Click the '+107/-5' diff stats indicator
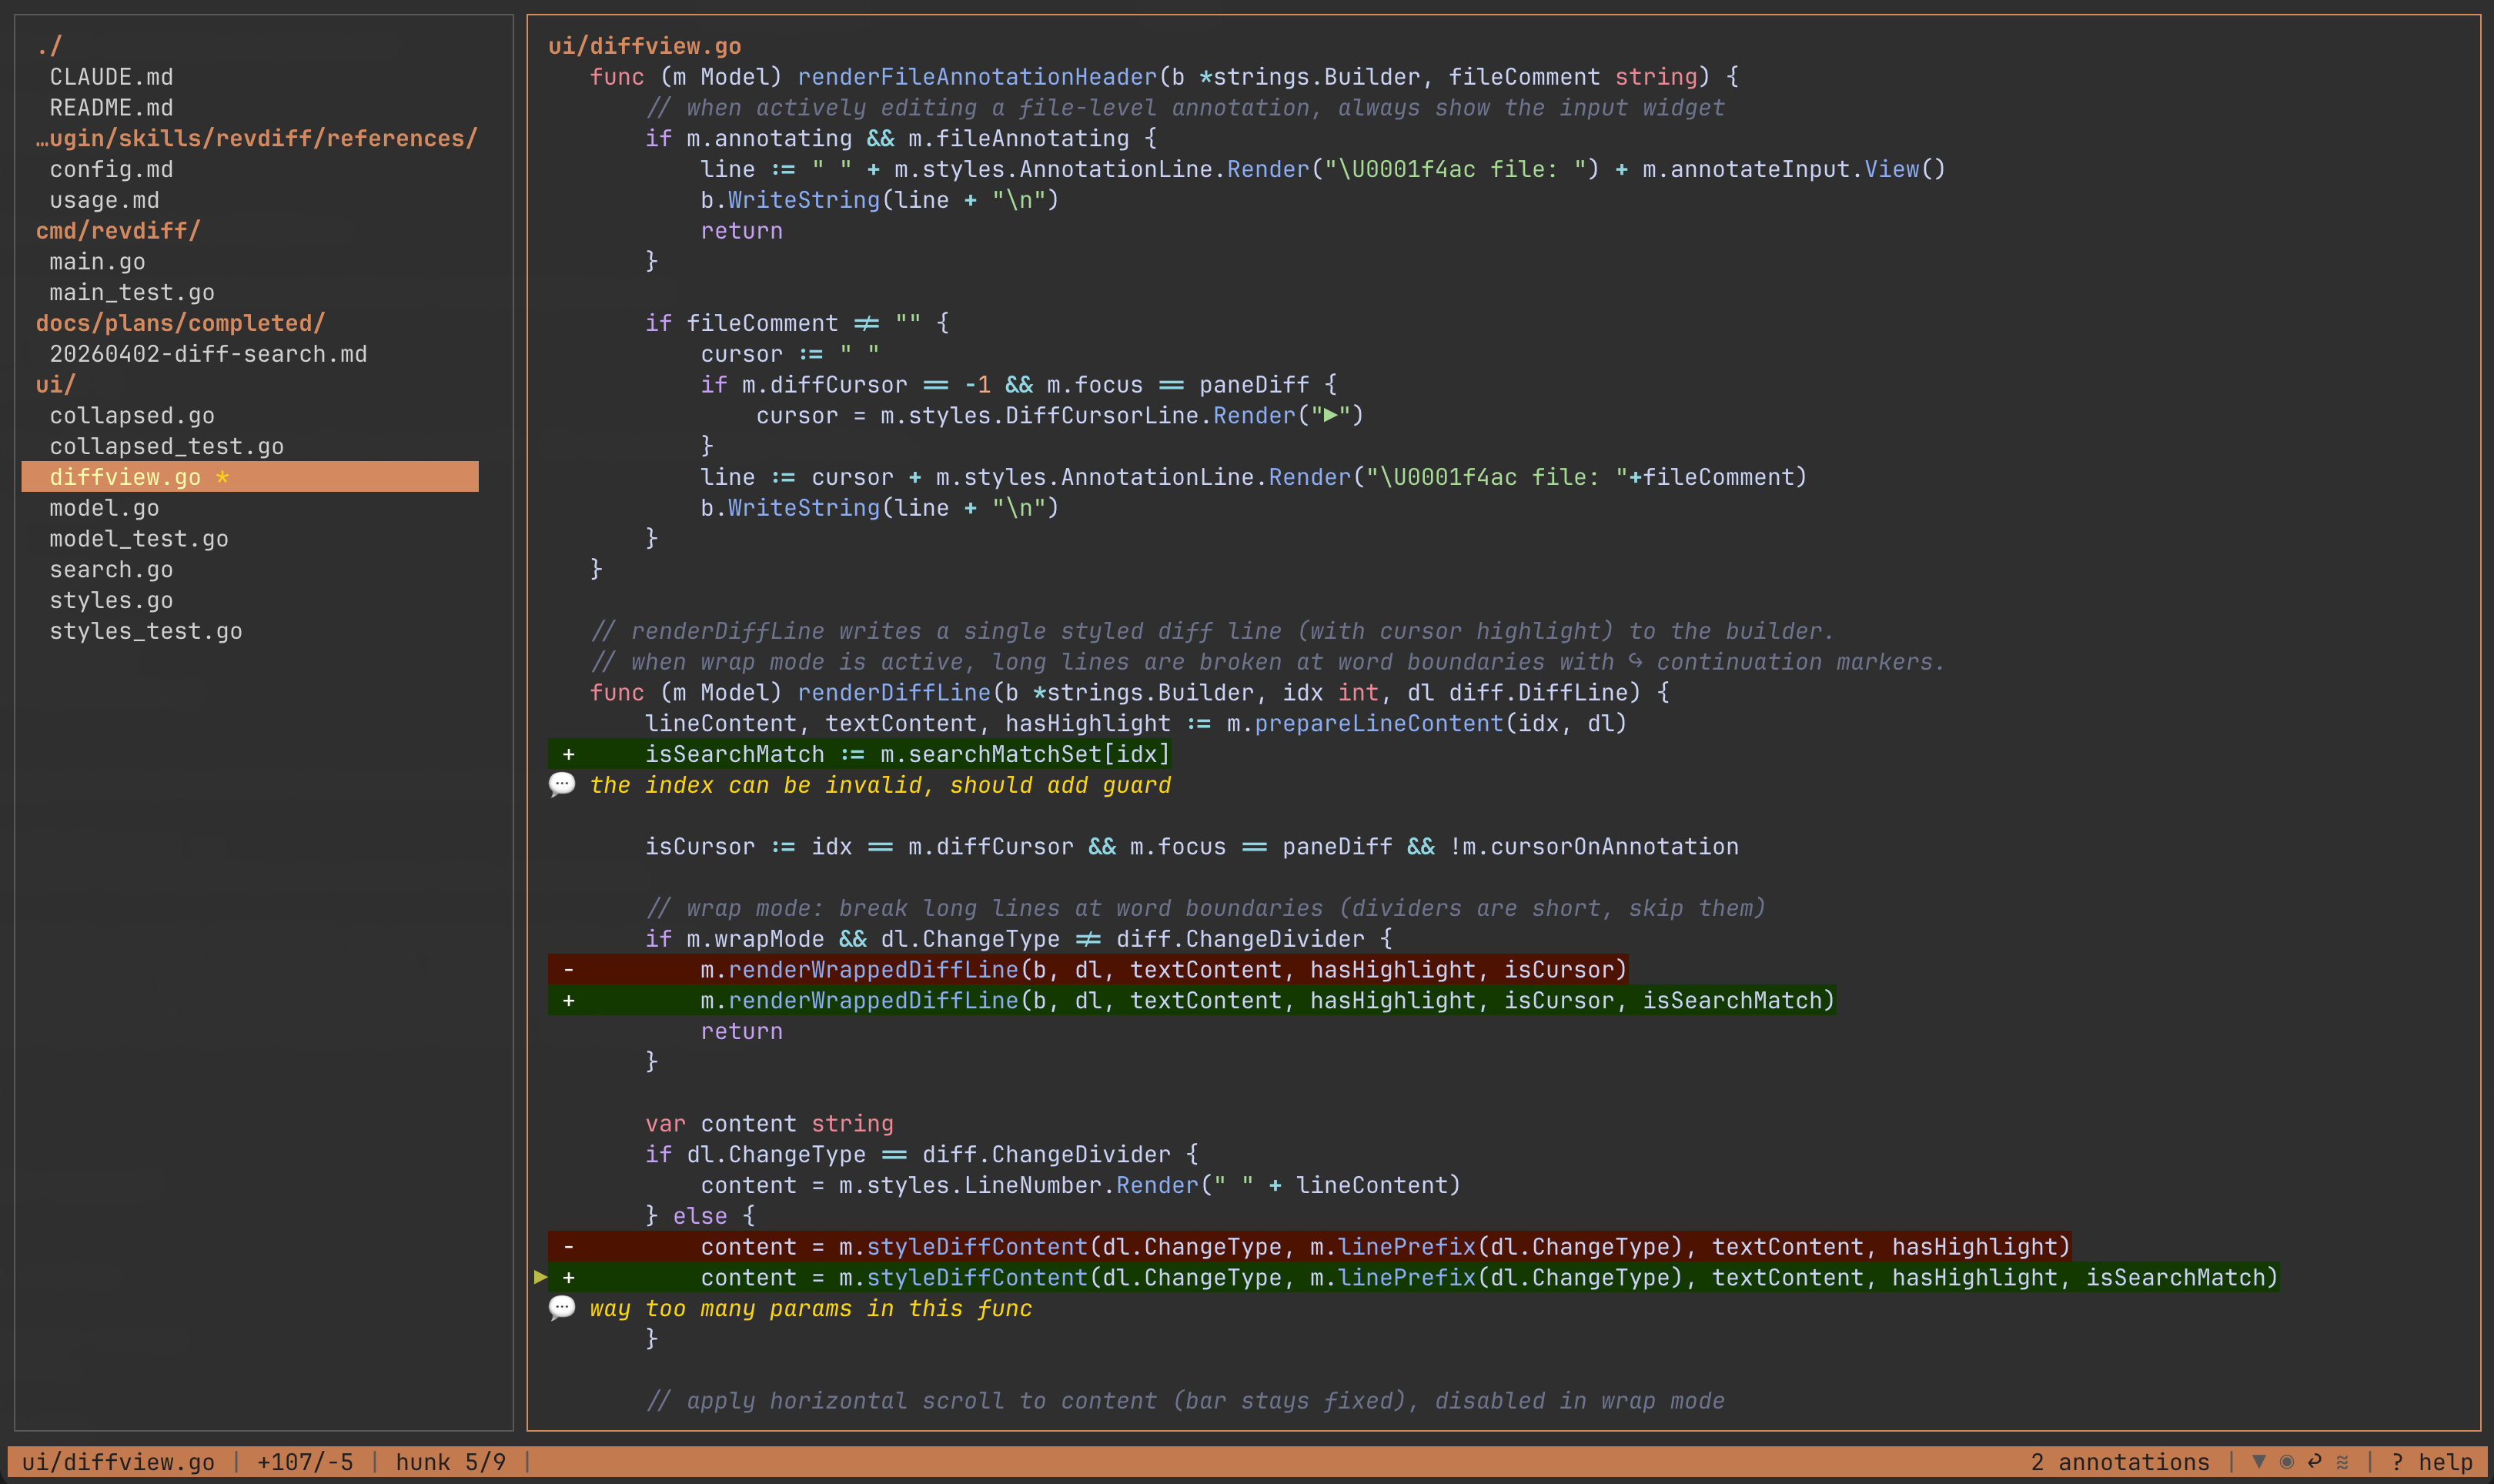This screenshot has width=2494, height=1484. [304, 1462]
